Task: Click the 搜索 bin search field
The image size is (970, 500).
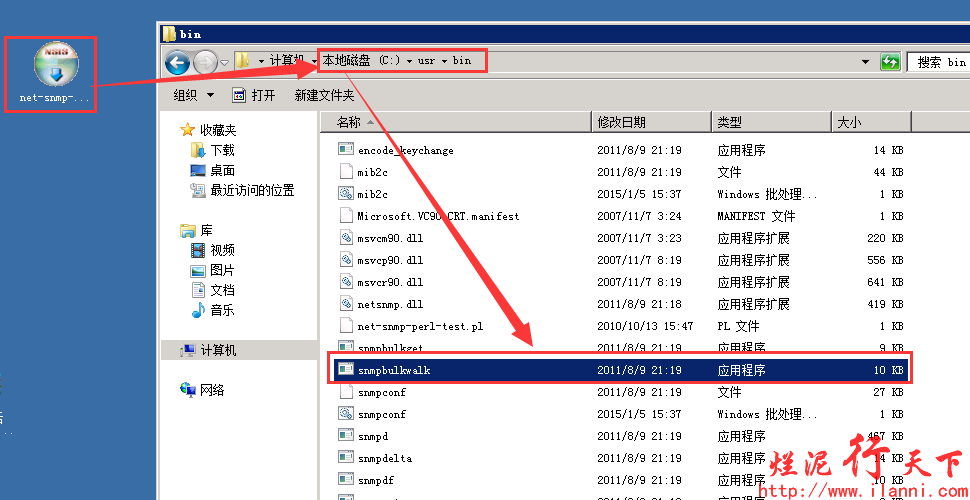Action: 940,62
